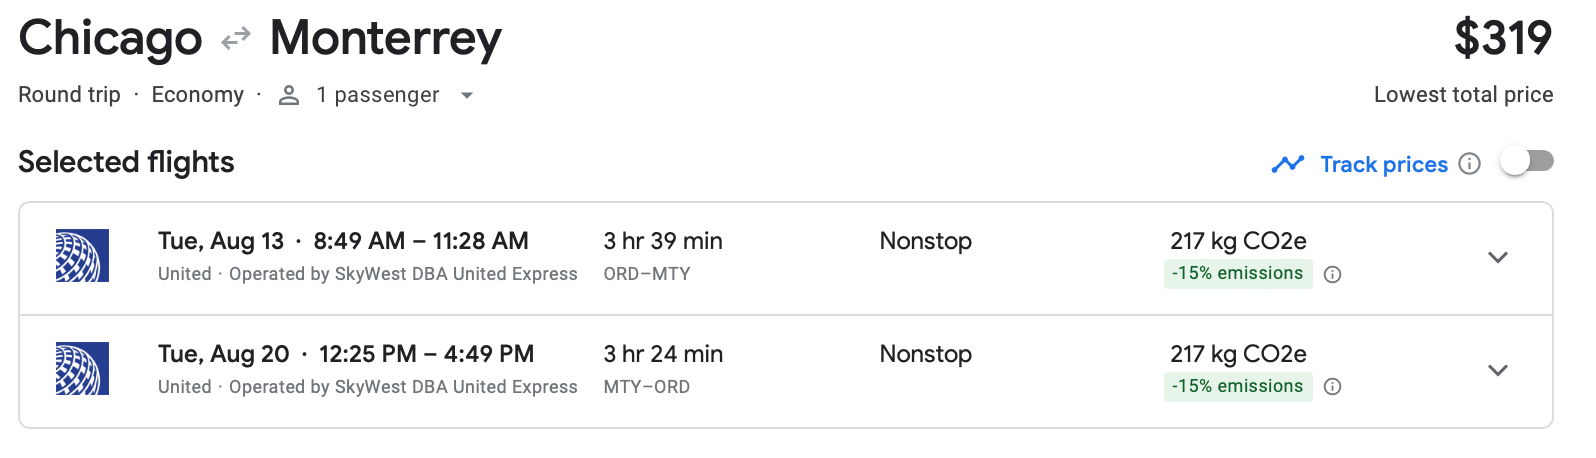This screenshot has width=1596, height=458.
Task: Enable the Track prices toggle
Action: pos(1526,162)
